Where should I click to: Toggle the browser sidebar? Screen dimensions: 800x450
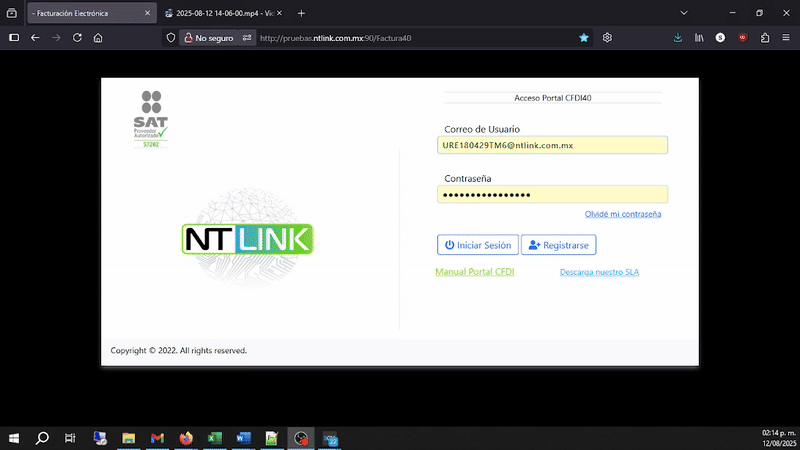tap(14, 38)
